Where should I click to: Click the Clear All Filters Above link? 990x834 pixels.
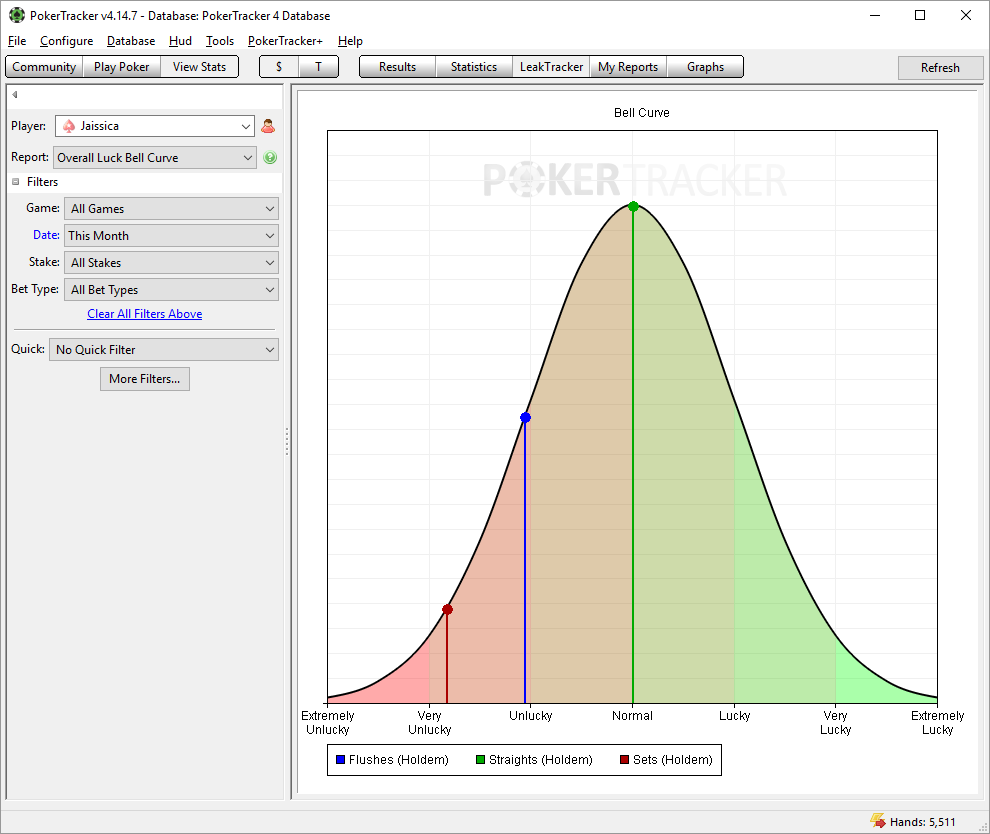click(145, 314)
